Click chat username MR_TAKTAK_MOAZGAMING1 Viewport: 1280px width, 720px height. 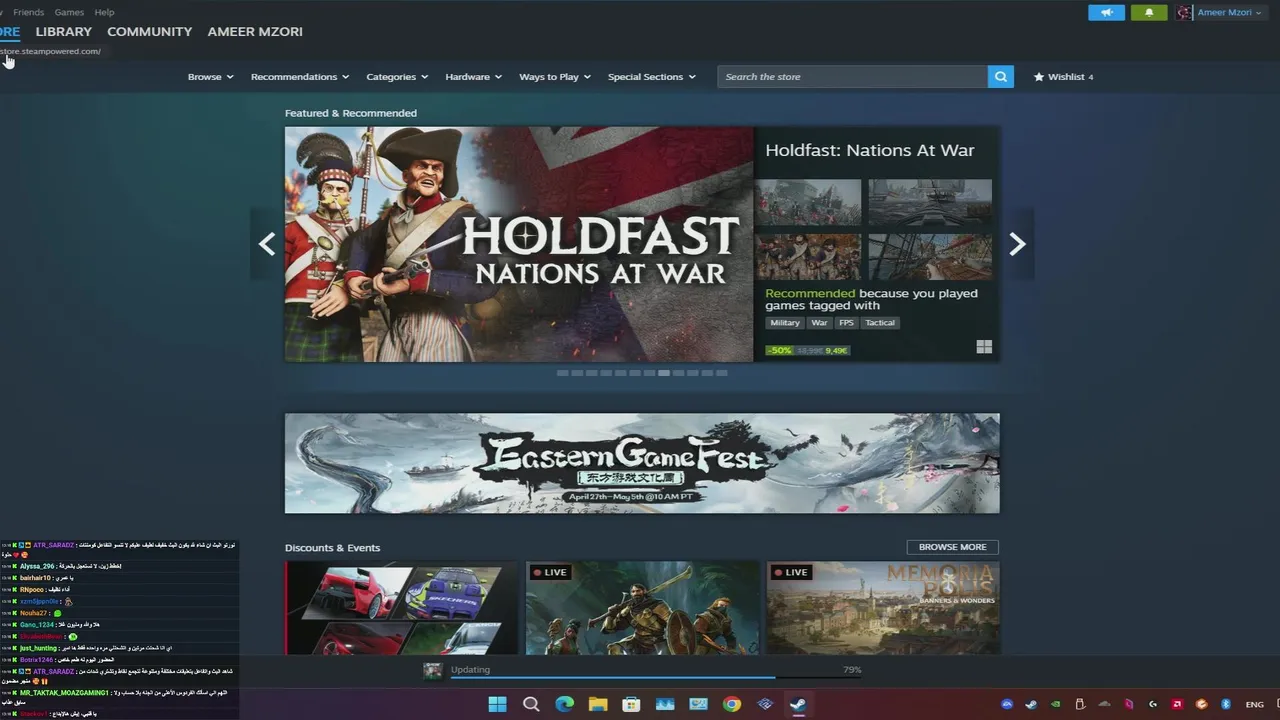[64, 692]
